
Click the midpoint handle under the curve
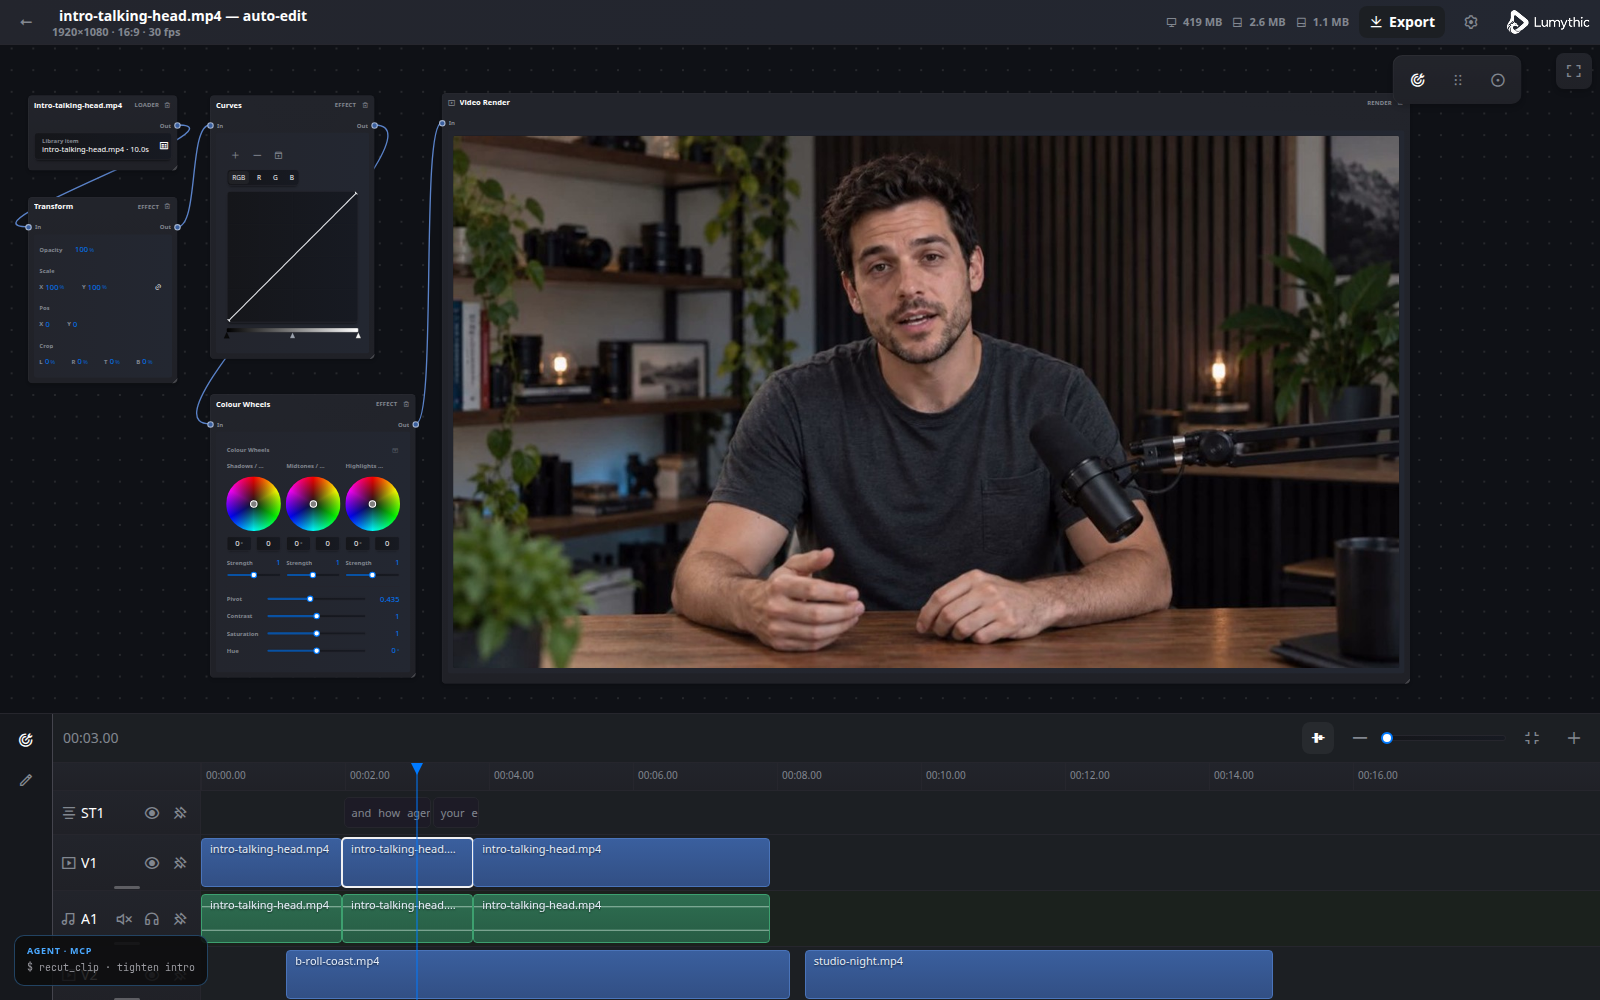click(292, 336)
